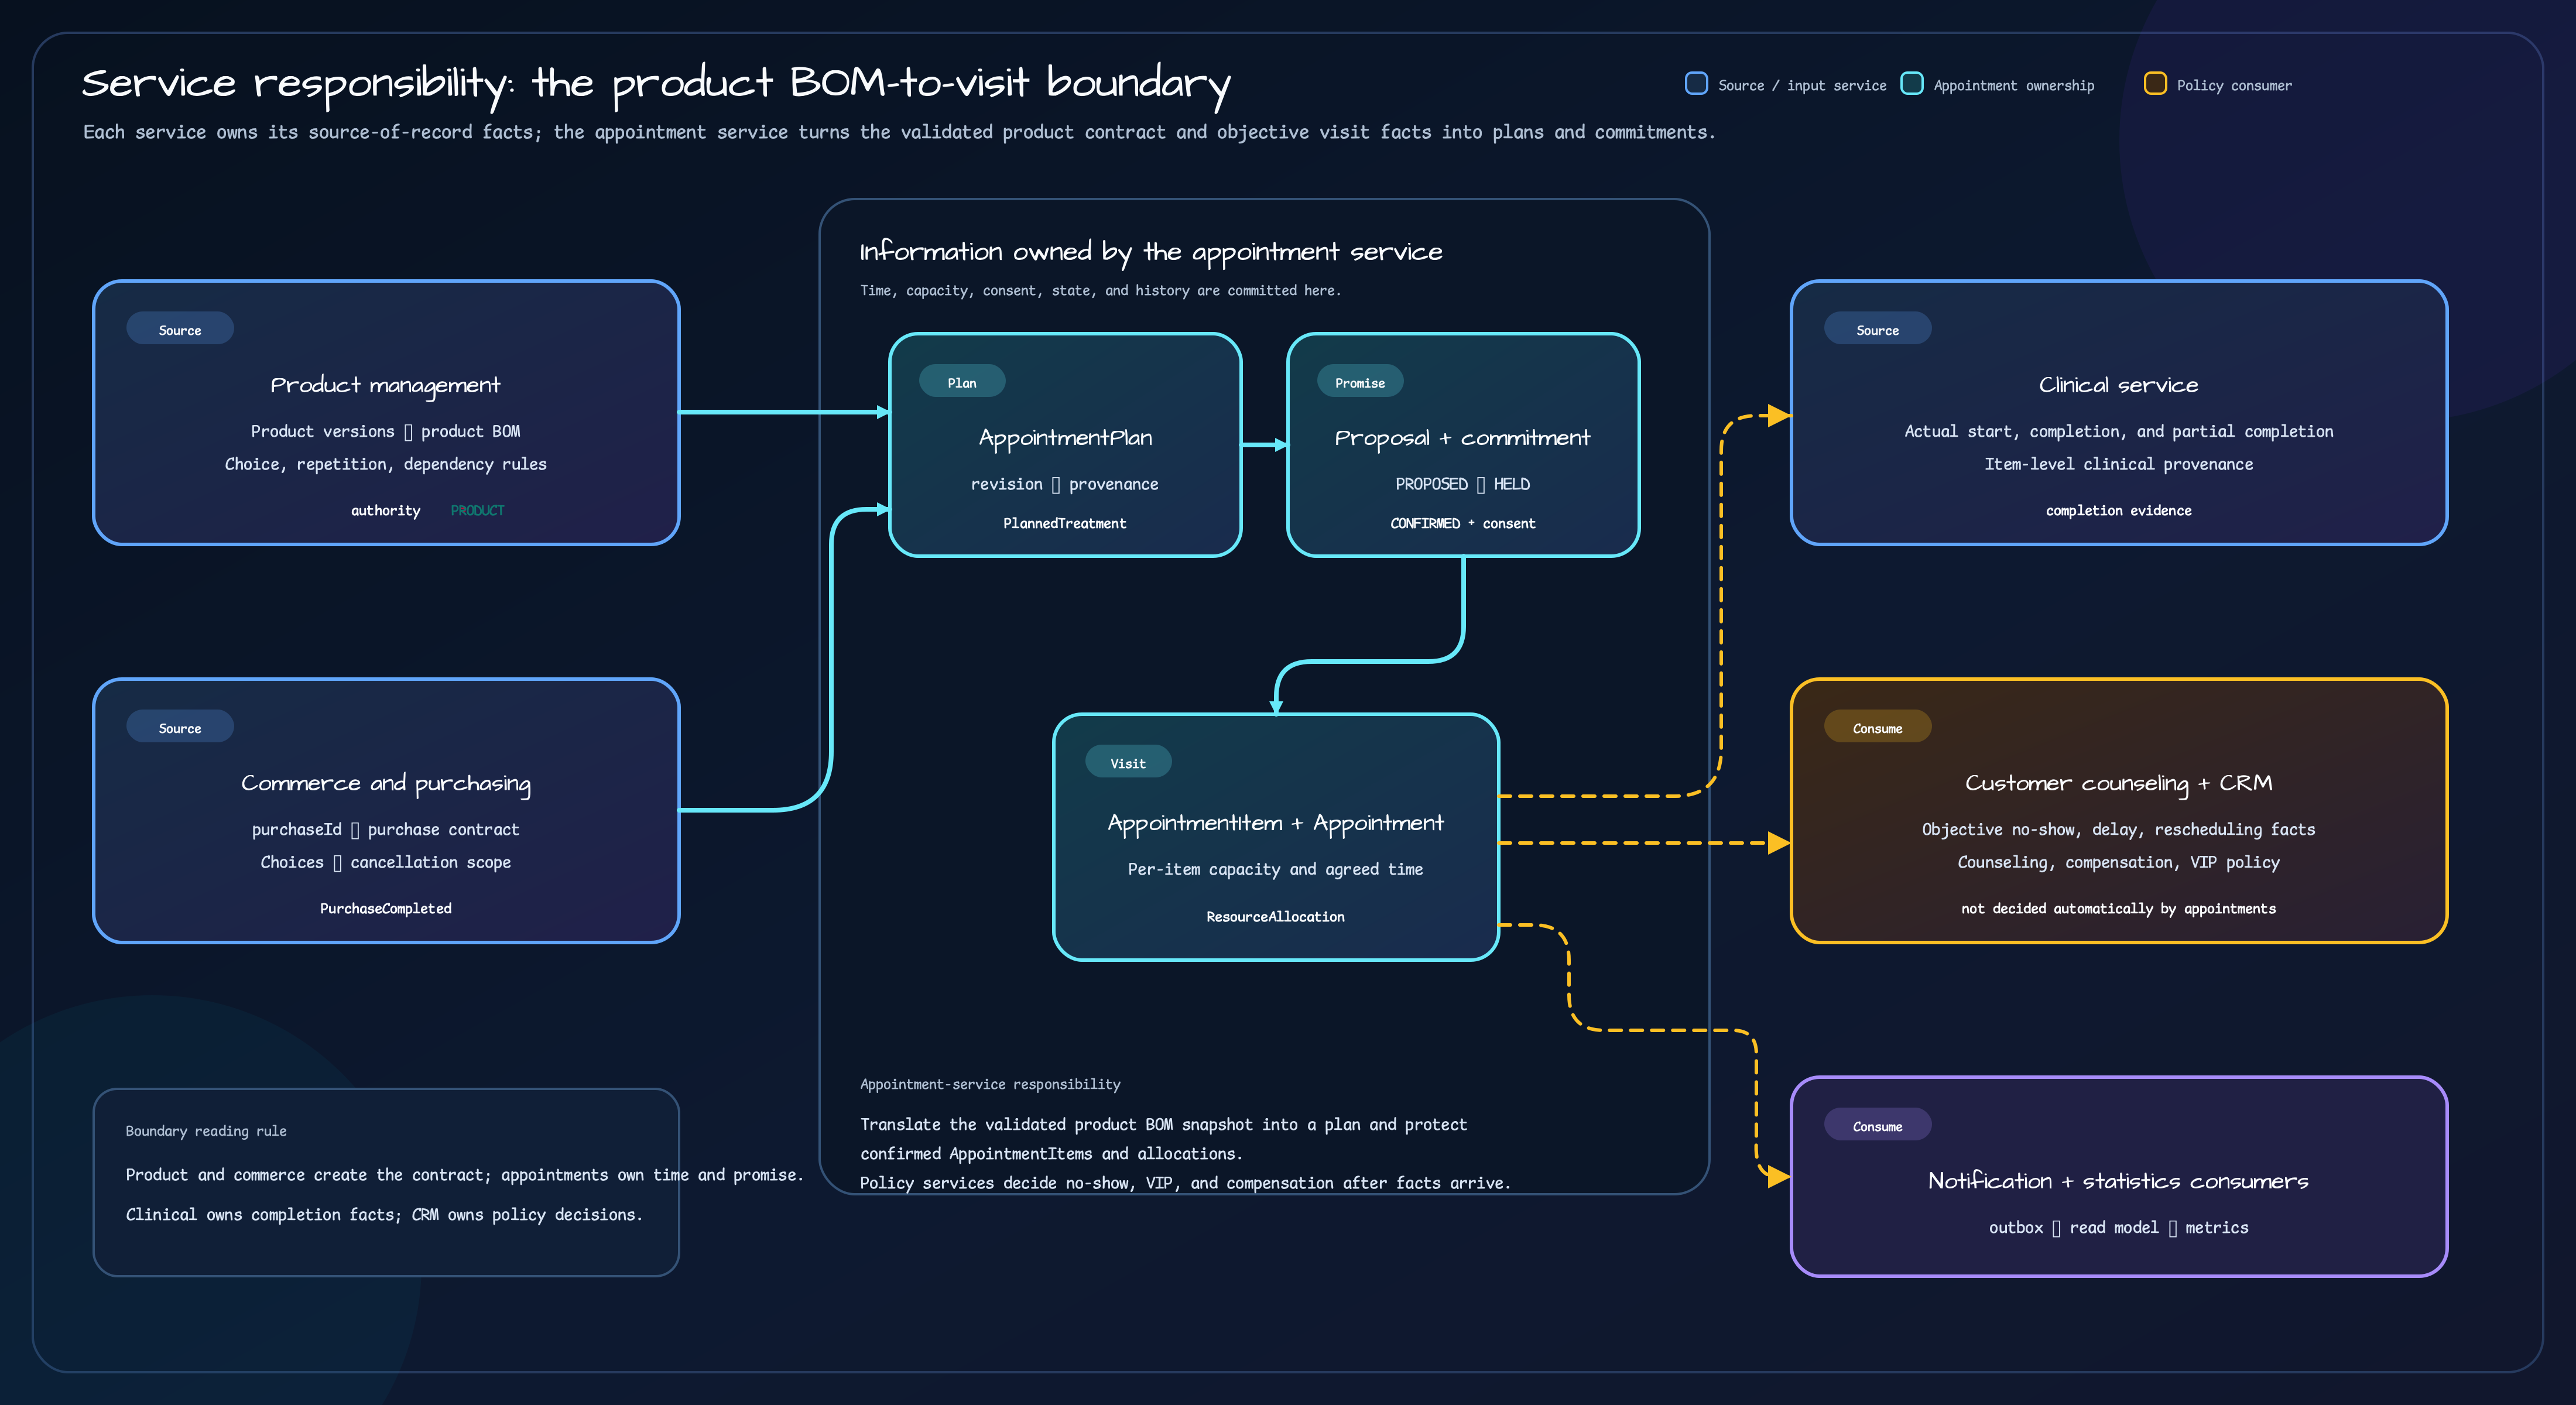Click 'Appointment-service responsibility' caption
The width and height of the screenshot is (2576, 1405).
click(x=990, y=1084)
